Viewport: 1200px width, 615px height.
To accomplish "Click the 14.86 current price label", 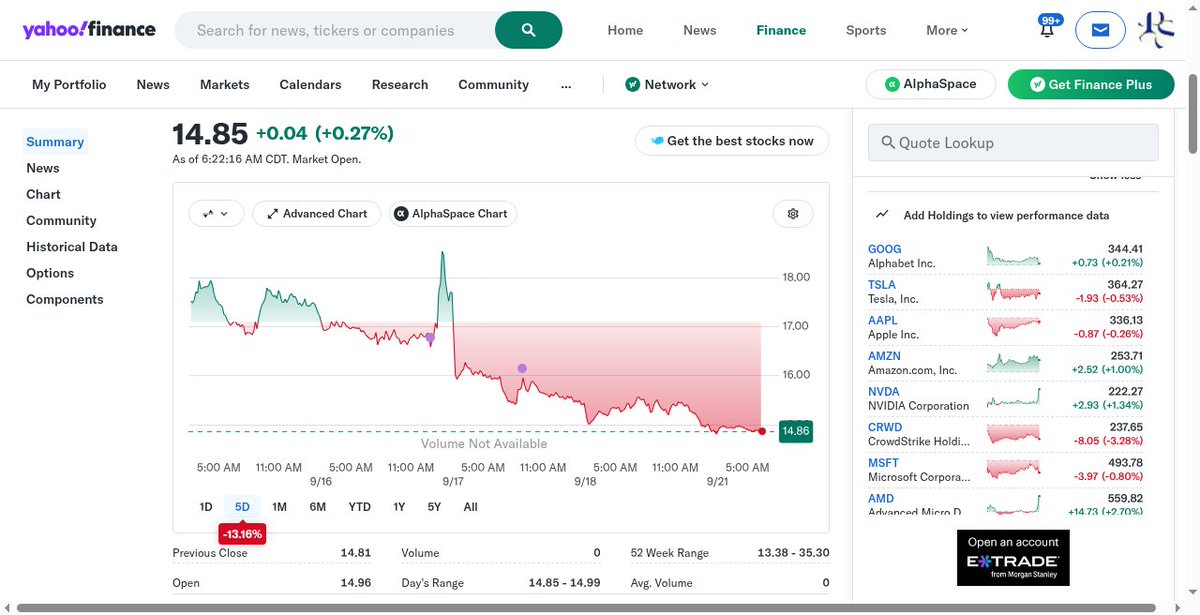I will point(795,431).
